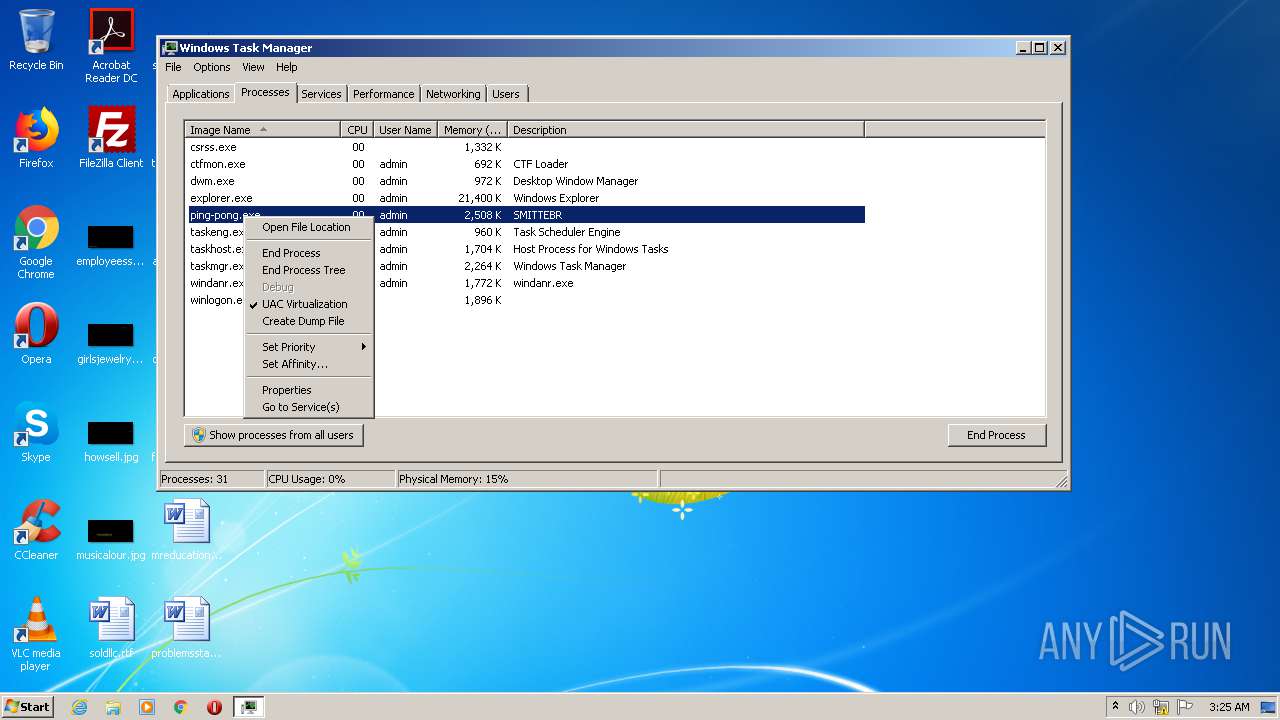Click Task Manager taskbar button
Screen dimensions: 1280x720
click(x=249, y=707)
